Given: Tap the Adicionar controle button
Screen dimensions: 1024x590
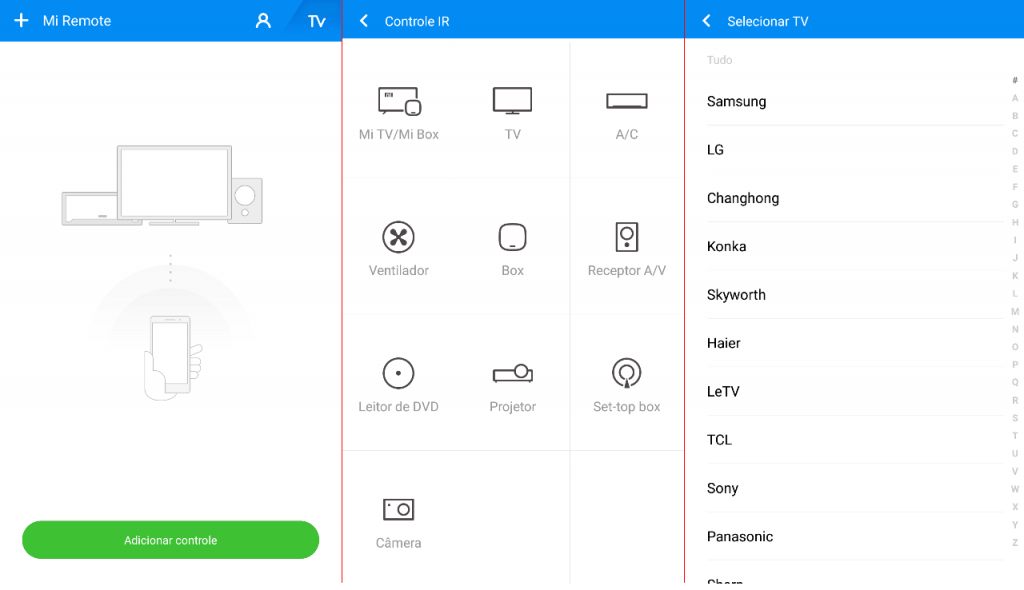Looking at the screenshot, I should (x=170, y=540).
